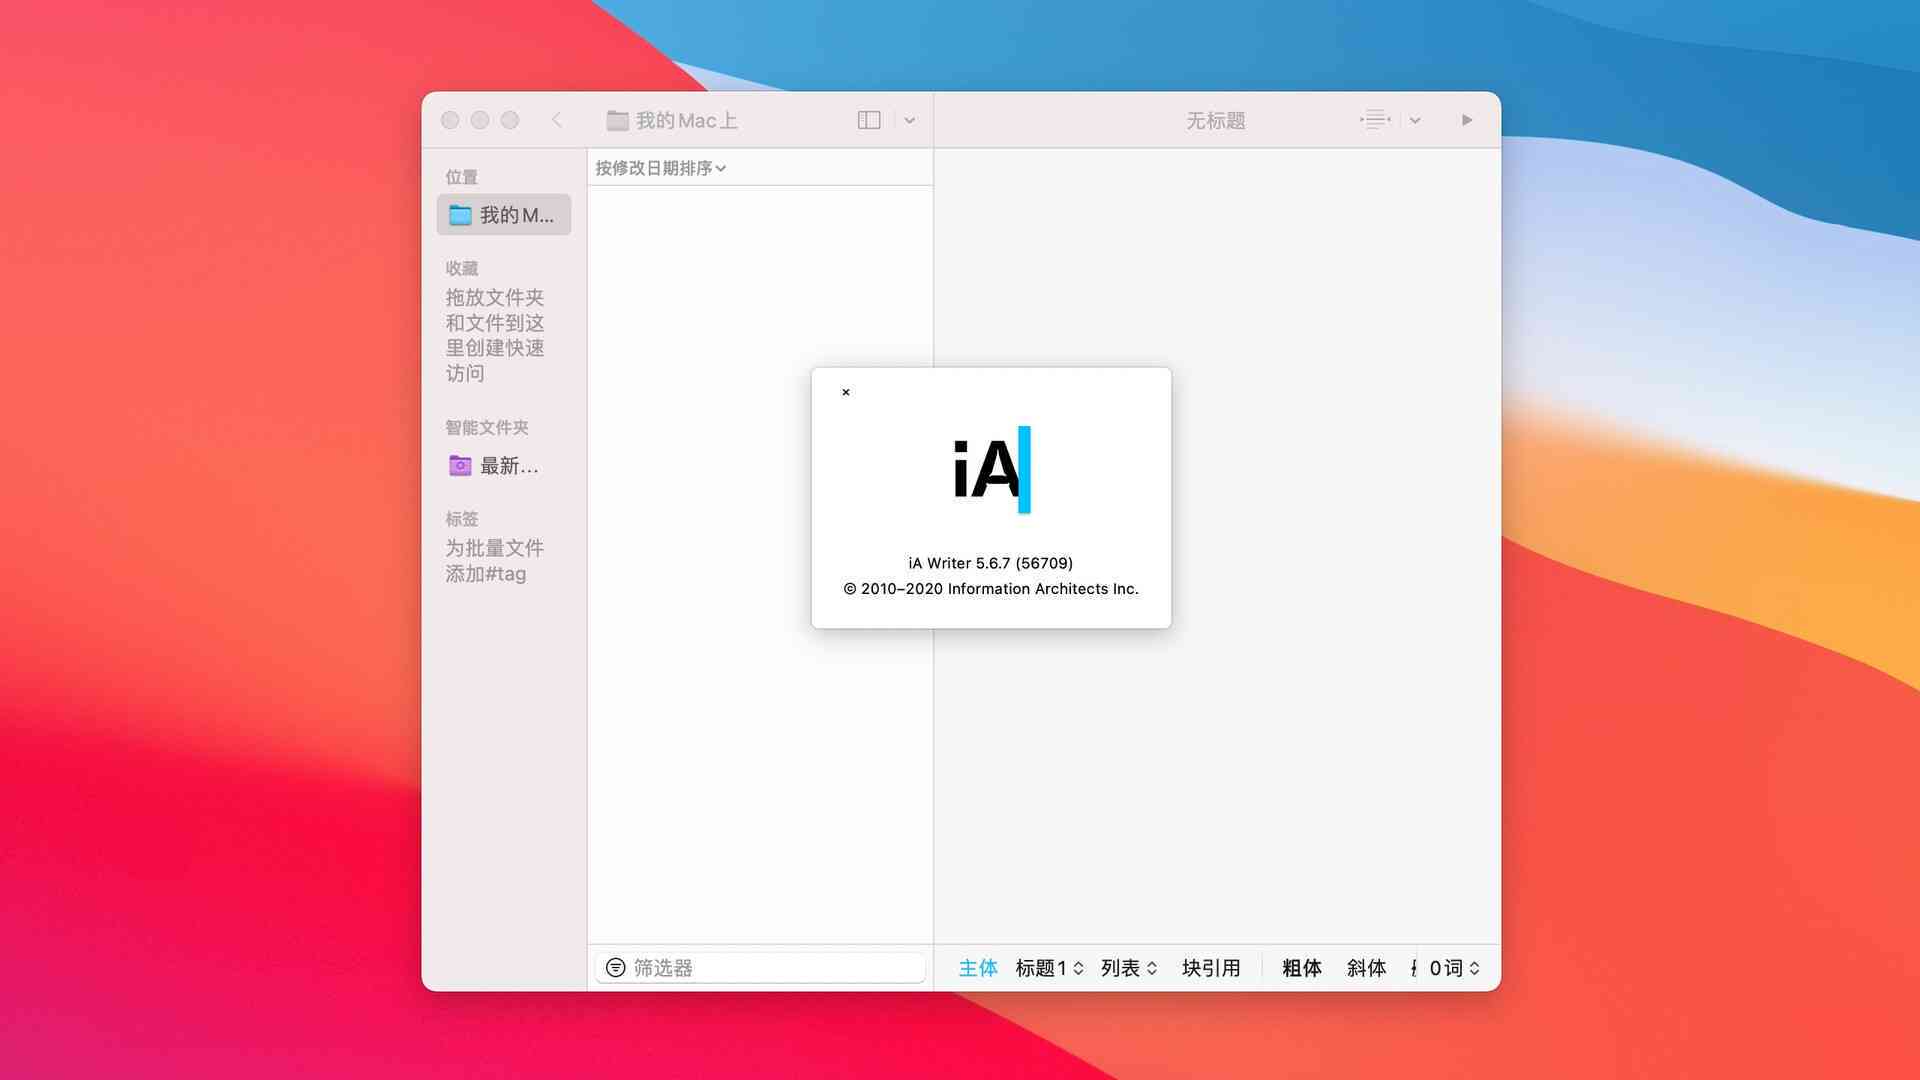1920x1080 pixels.
Task: Click the 智能文件夹 section header
Action: coord(487,427)
